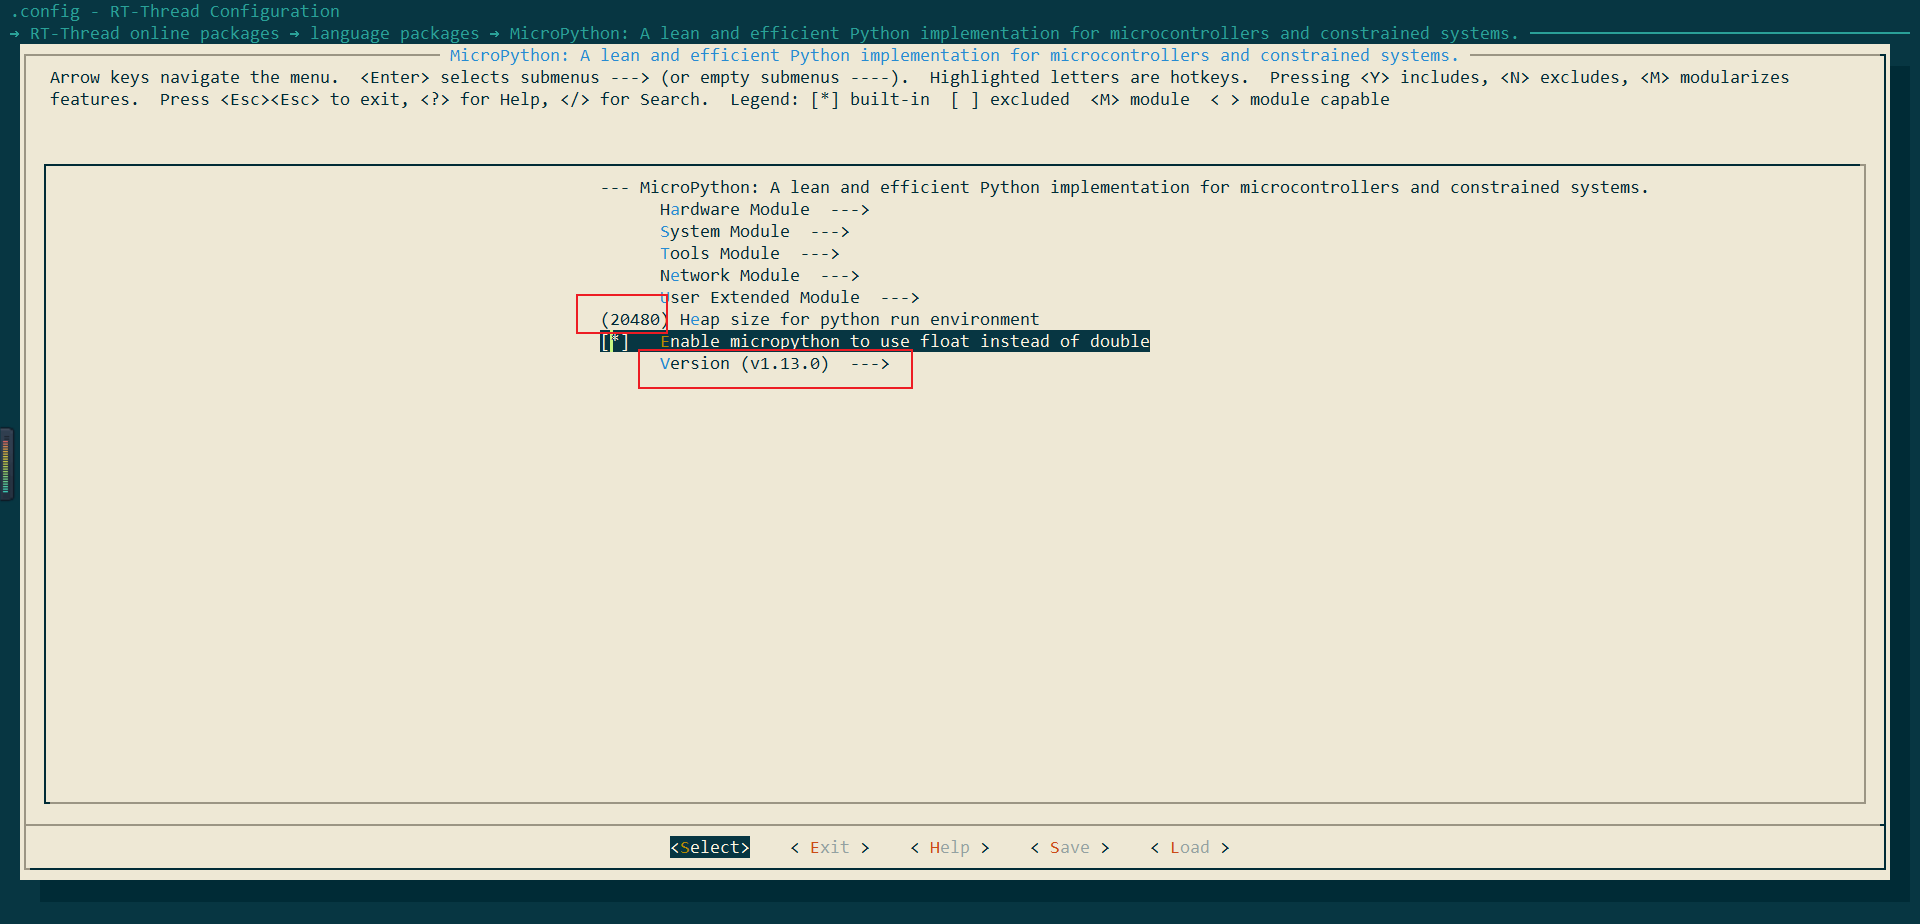Select Enable micropython to use float option
Image resolution: width=1920 pixels, height=924 pixels.
coord(904,341)
